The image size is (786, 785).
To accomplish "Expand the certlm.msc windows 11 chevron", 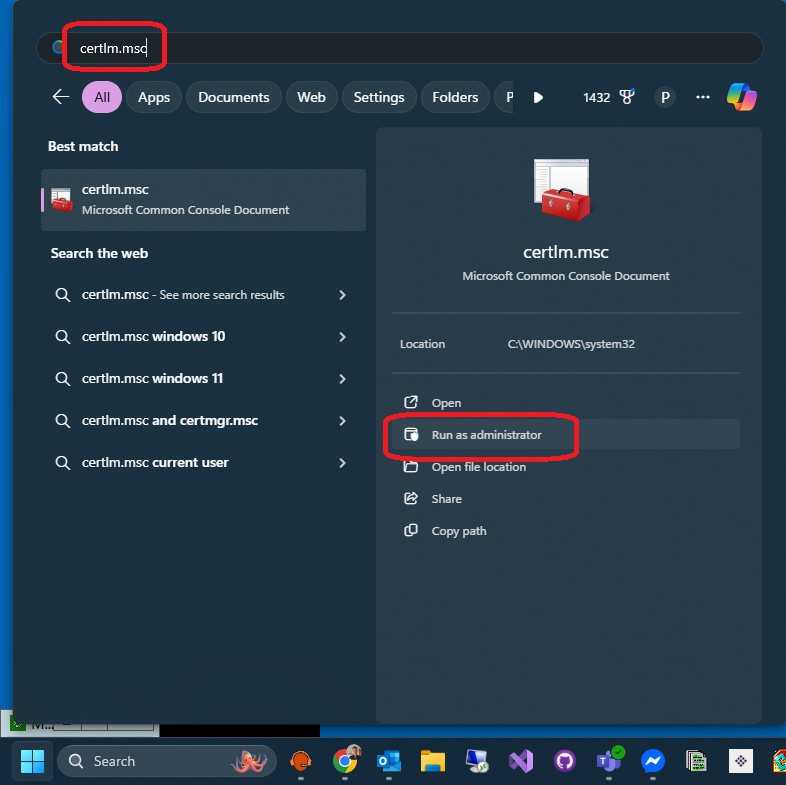I will coord(342,378).
